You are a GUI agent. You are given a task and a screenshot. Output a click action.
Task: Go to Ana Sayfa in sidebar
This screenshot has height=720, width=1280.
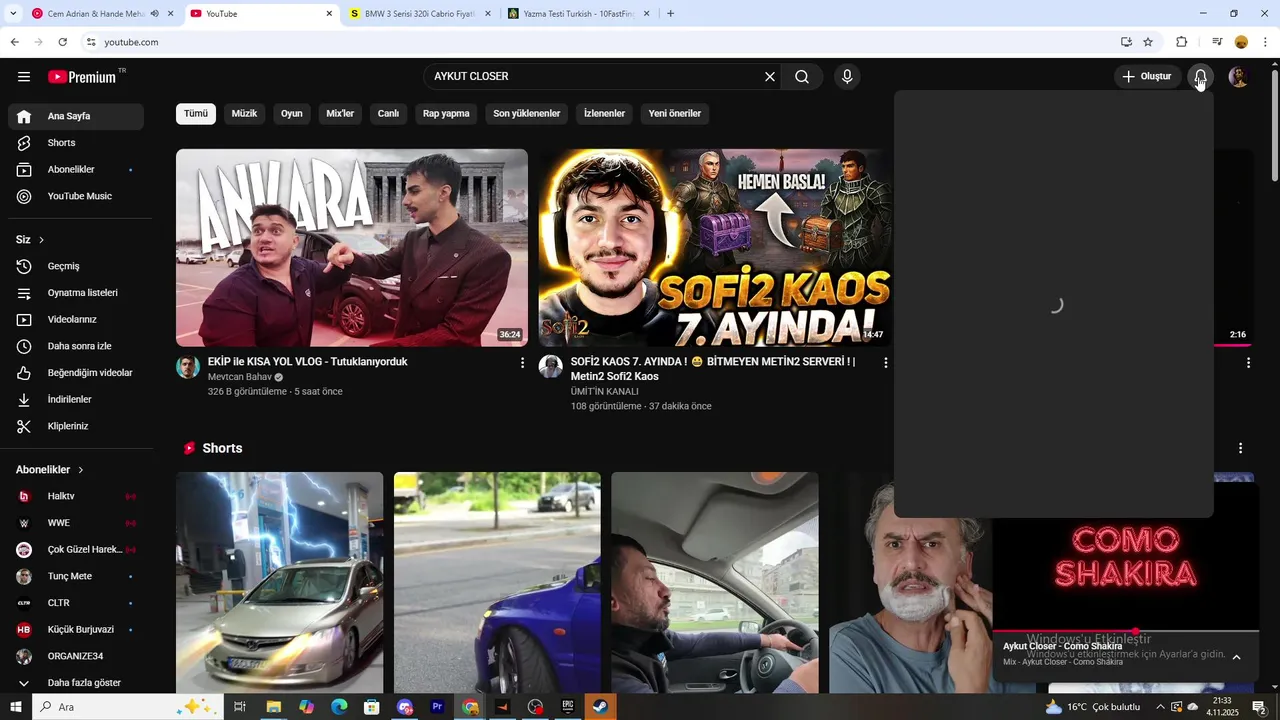76,116
